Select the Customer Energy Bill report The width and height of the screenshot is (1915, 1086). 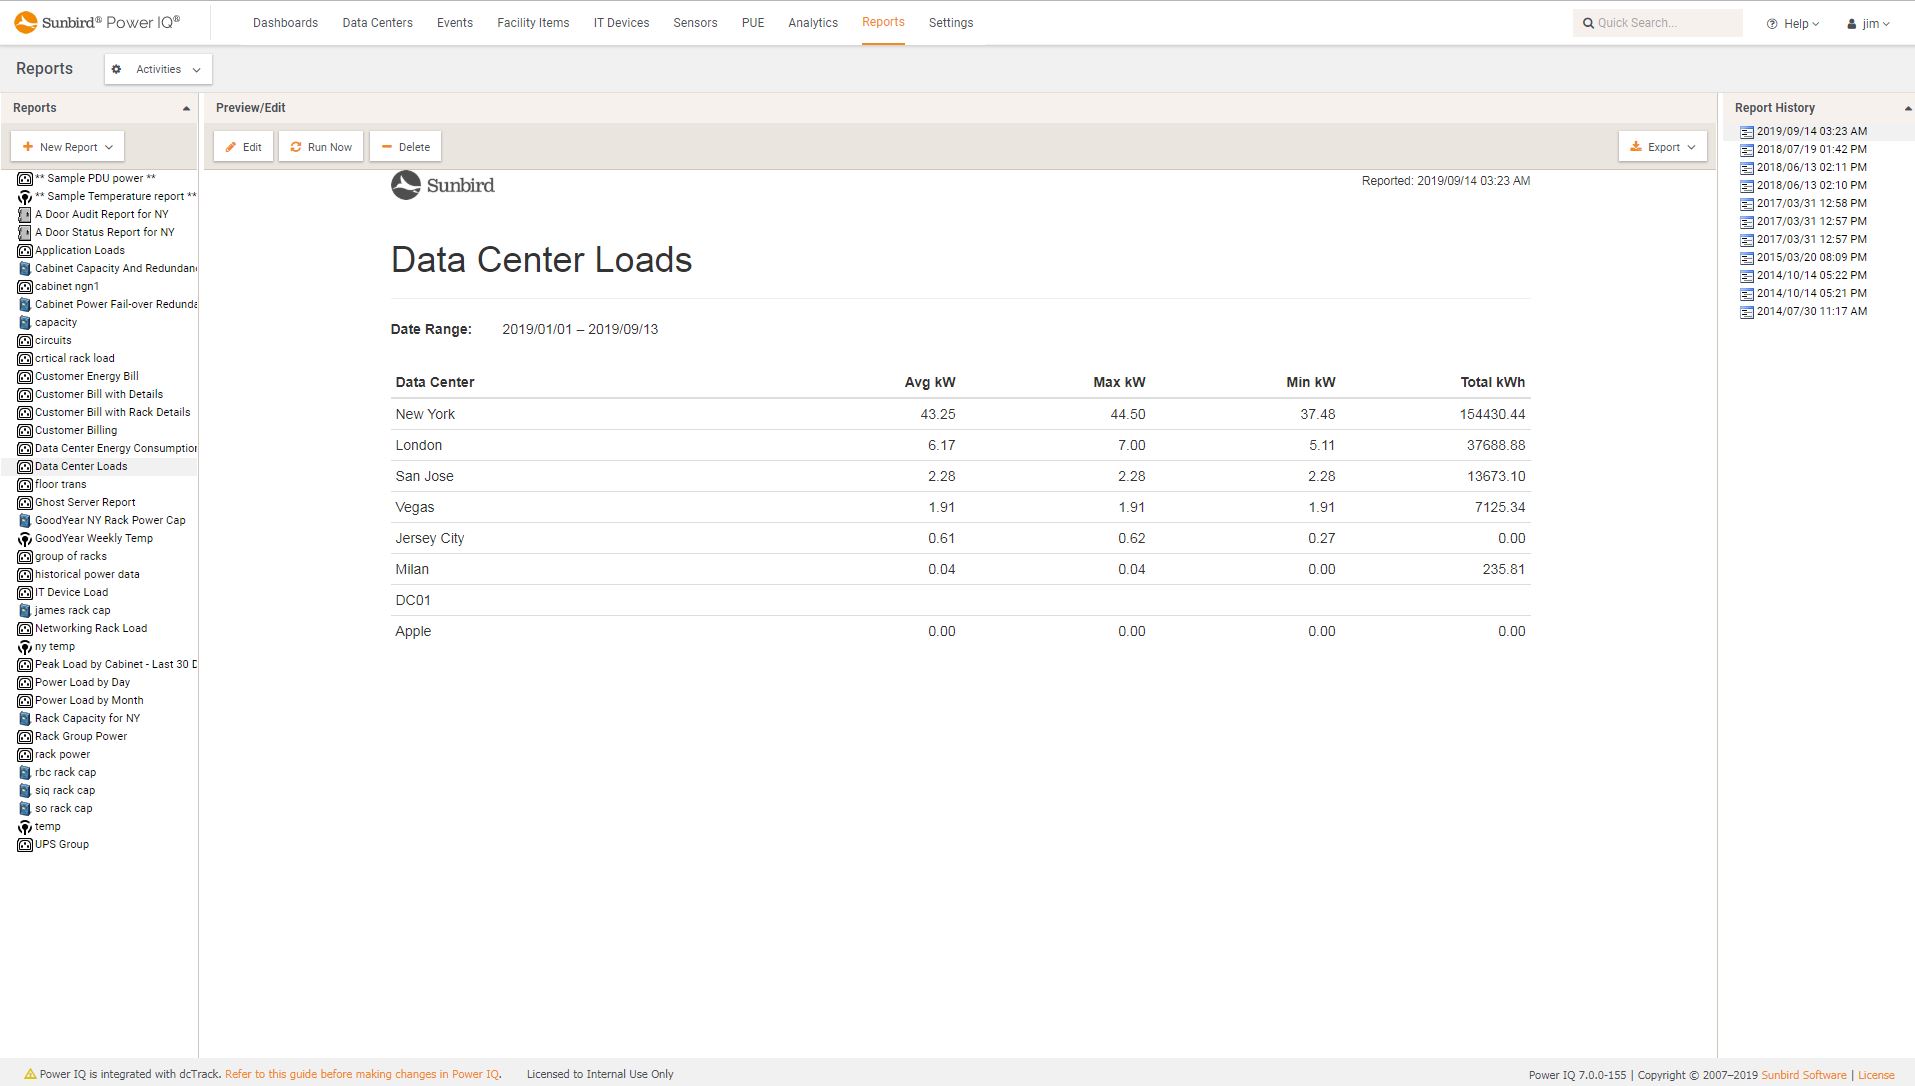85,376
